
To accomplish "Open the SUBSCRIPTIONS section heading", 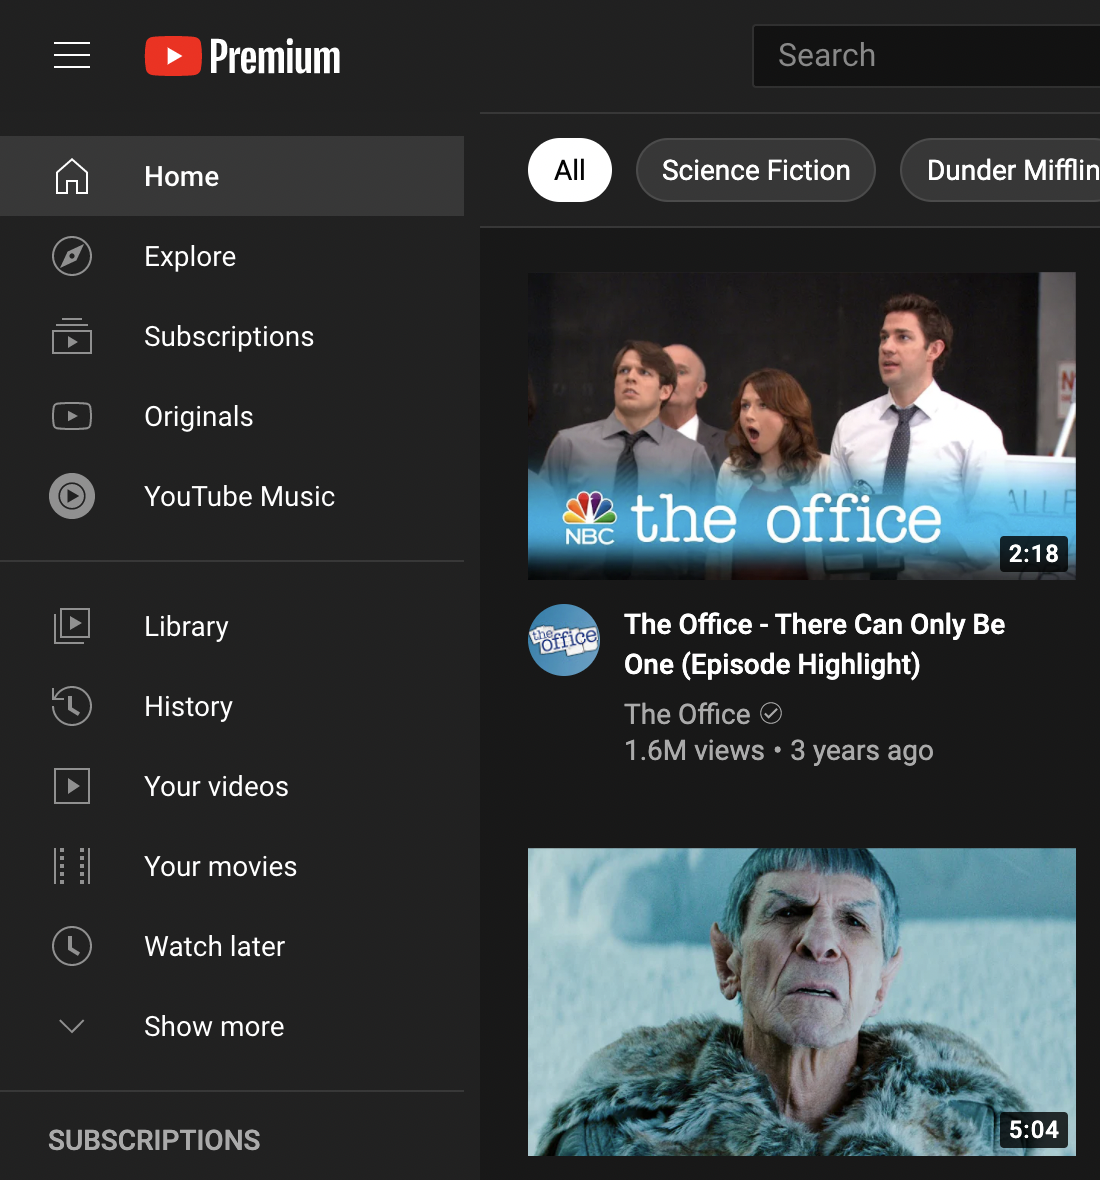I will (x=153, y=1140).
